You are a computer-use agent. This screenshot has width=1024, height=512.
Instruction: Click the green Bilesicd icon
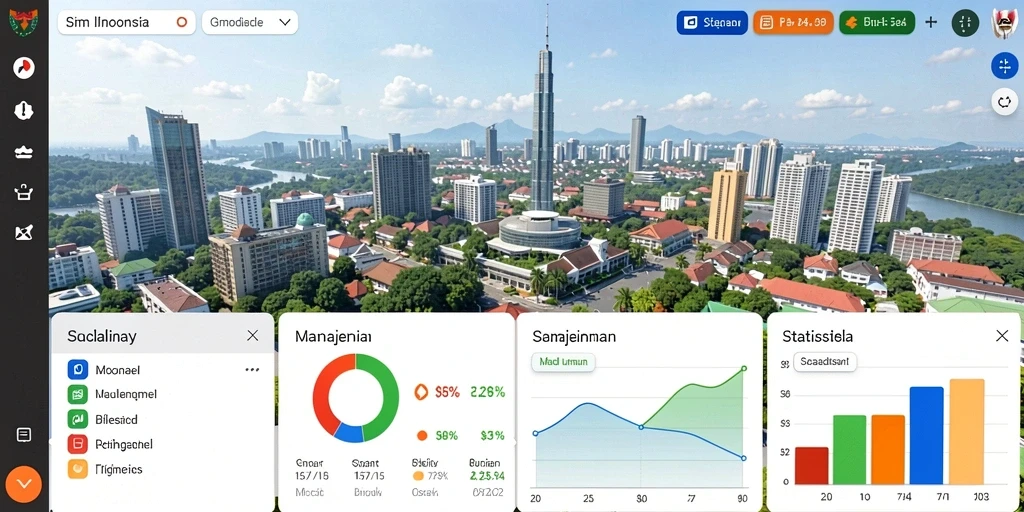78,419
